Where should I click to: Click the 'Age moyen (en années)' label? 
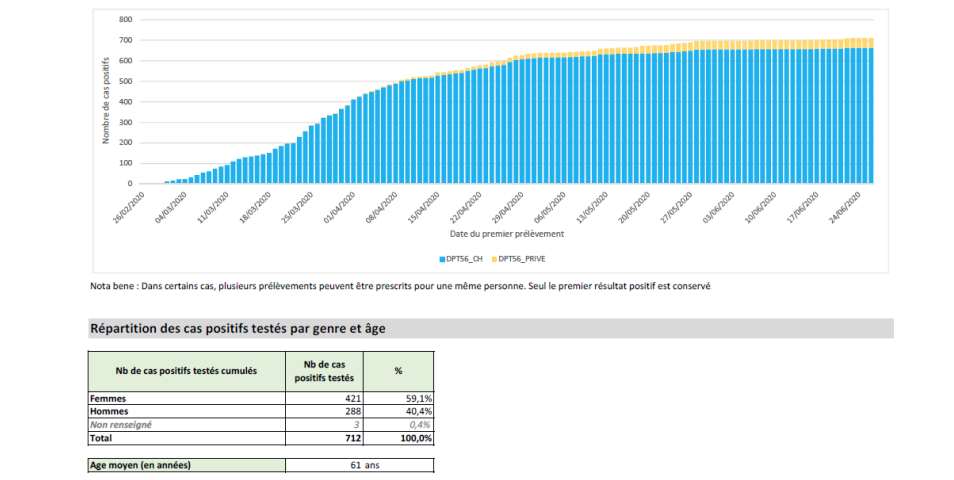(140, 465)
